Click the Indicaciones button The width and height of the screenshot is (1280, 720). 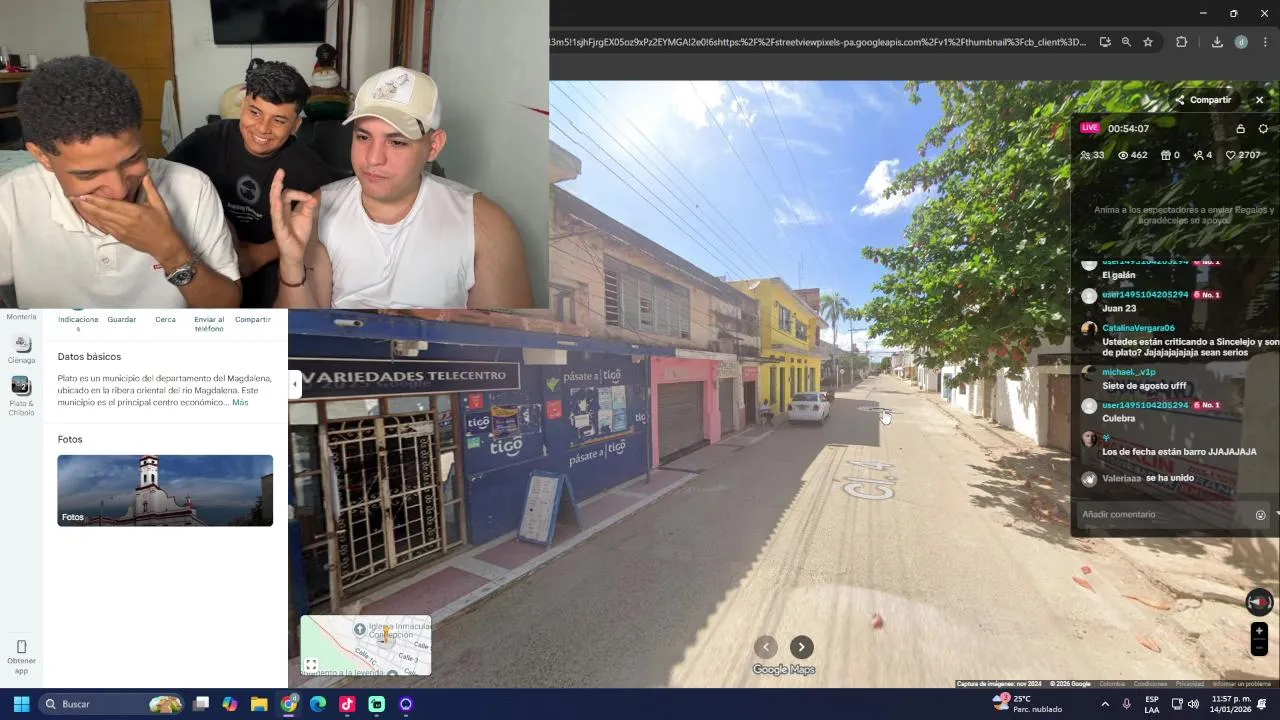pos(78,324)
